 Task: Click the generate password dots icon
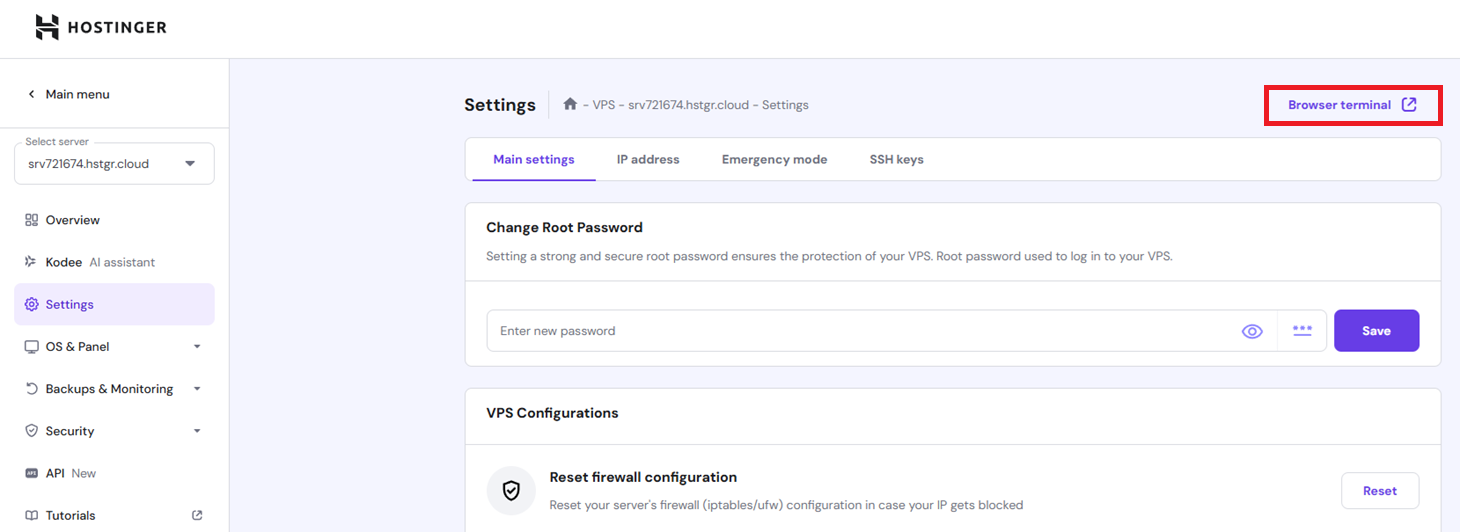pos(1302,331)
